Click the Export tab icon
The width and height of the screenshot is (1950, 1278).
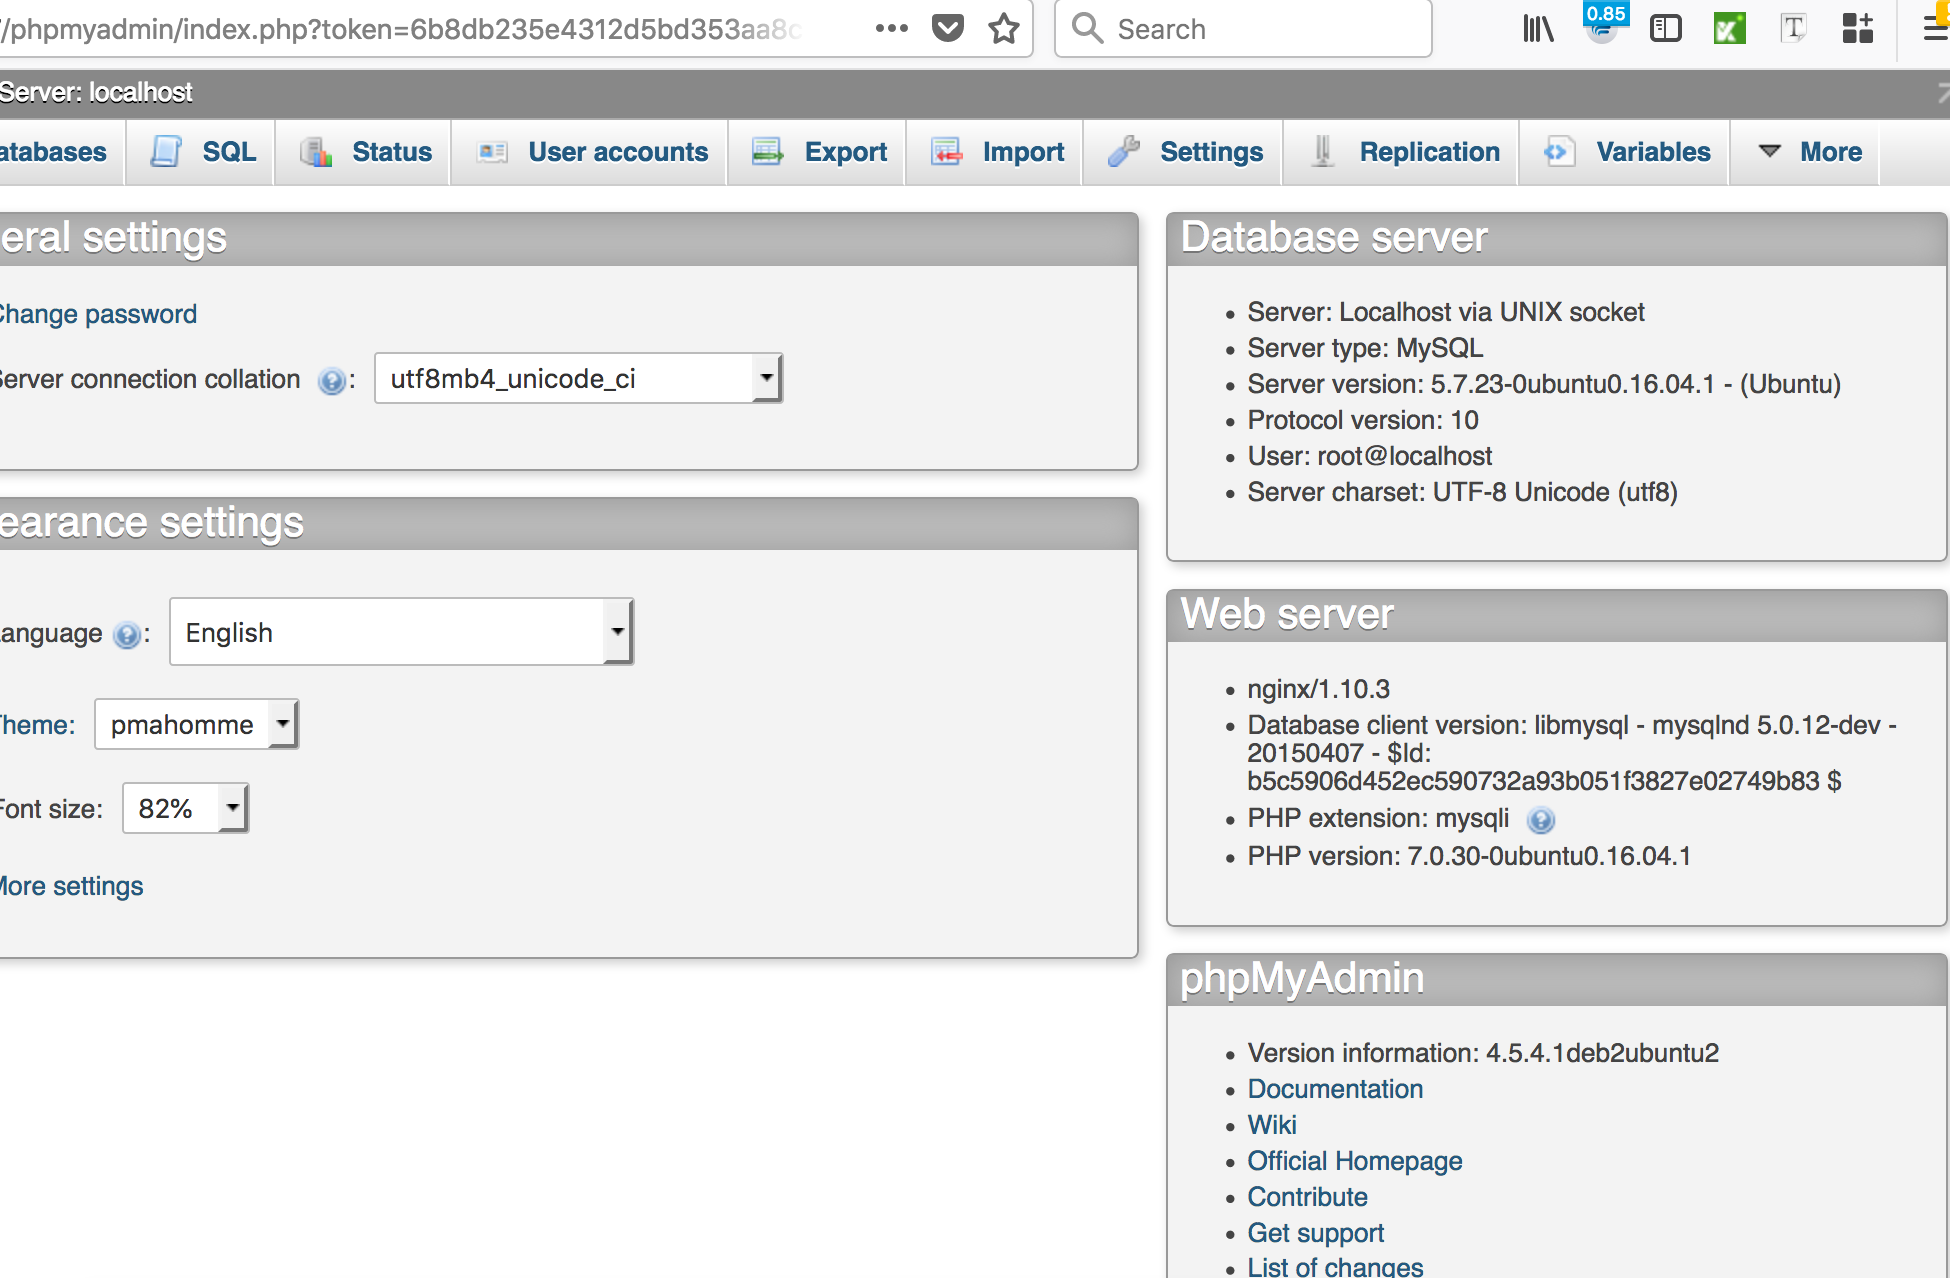coord(768,152)
